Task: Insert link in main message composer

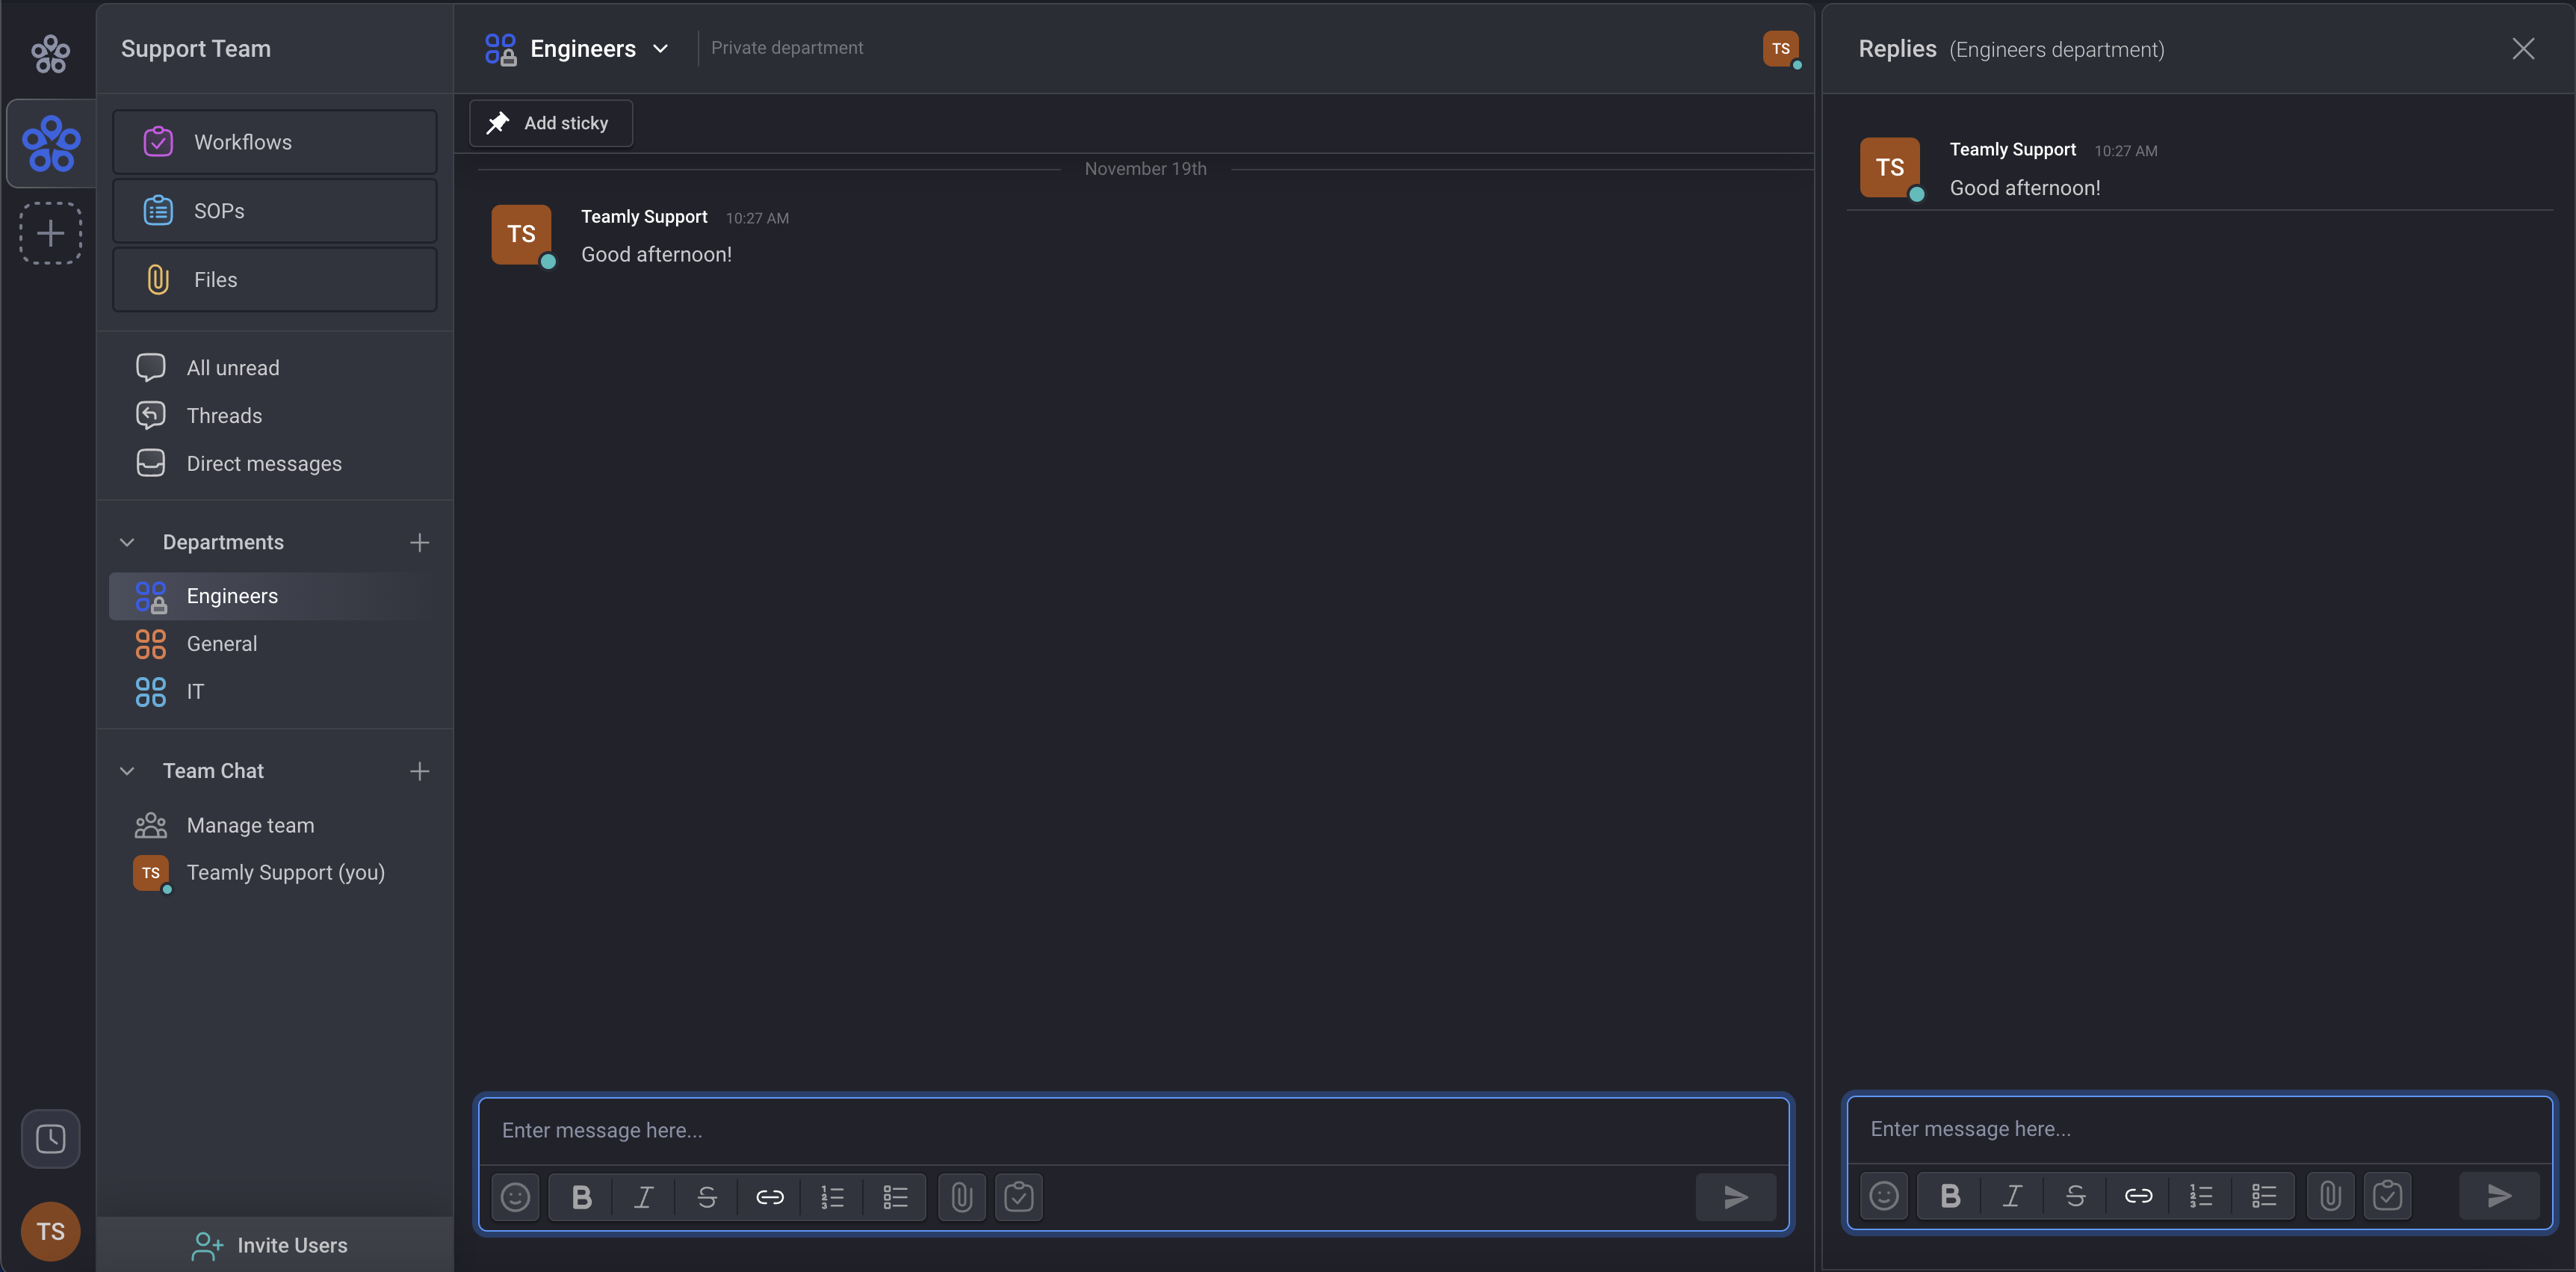Action: pyautogui.click(x=769, y=1197)
